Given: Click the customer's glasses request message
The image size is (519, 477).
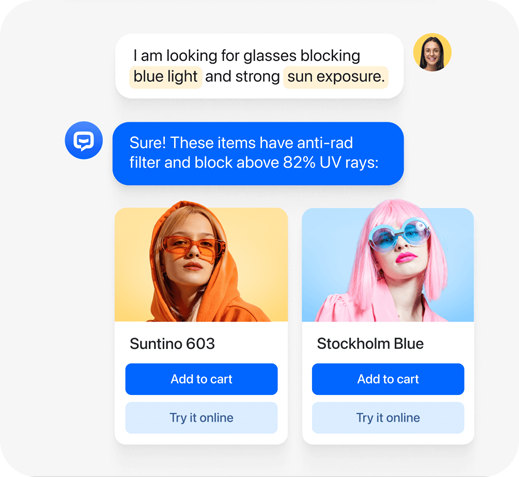Looking at the screenshot, I should click(259, 66).
